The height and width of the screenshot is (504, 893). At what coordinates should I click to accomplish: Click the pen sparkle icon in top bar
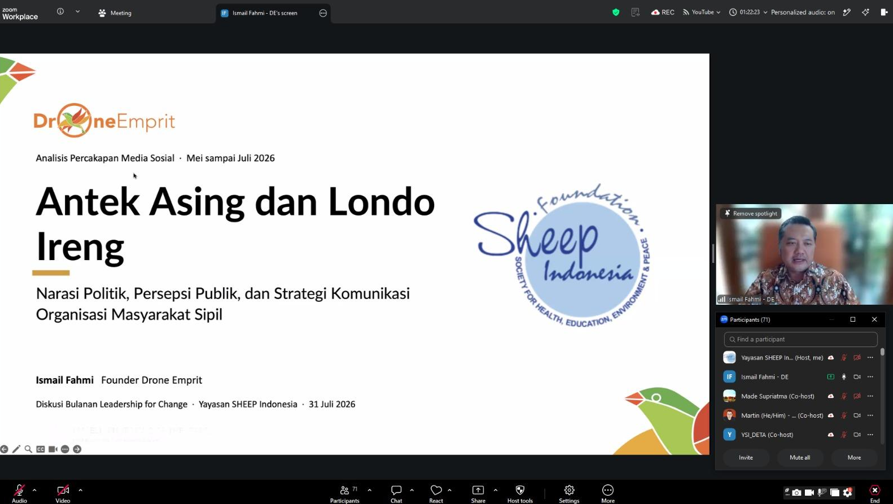point(847,12)
